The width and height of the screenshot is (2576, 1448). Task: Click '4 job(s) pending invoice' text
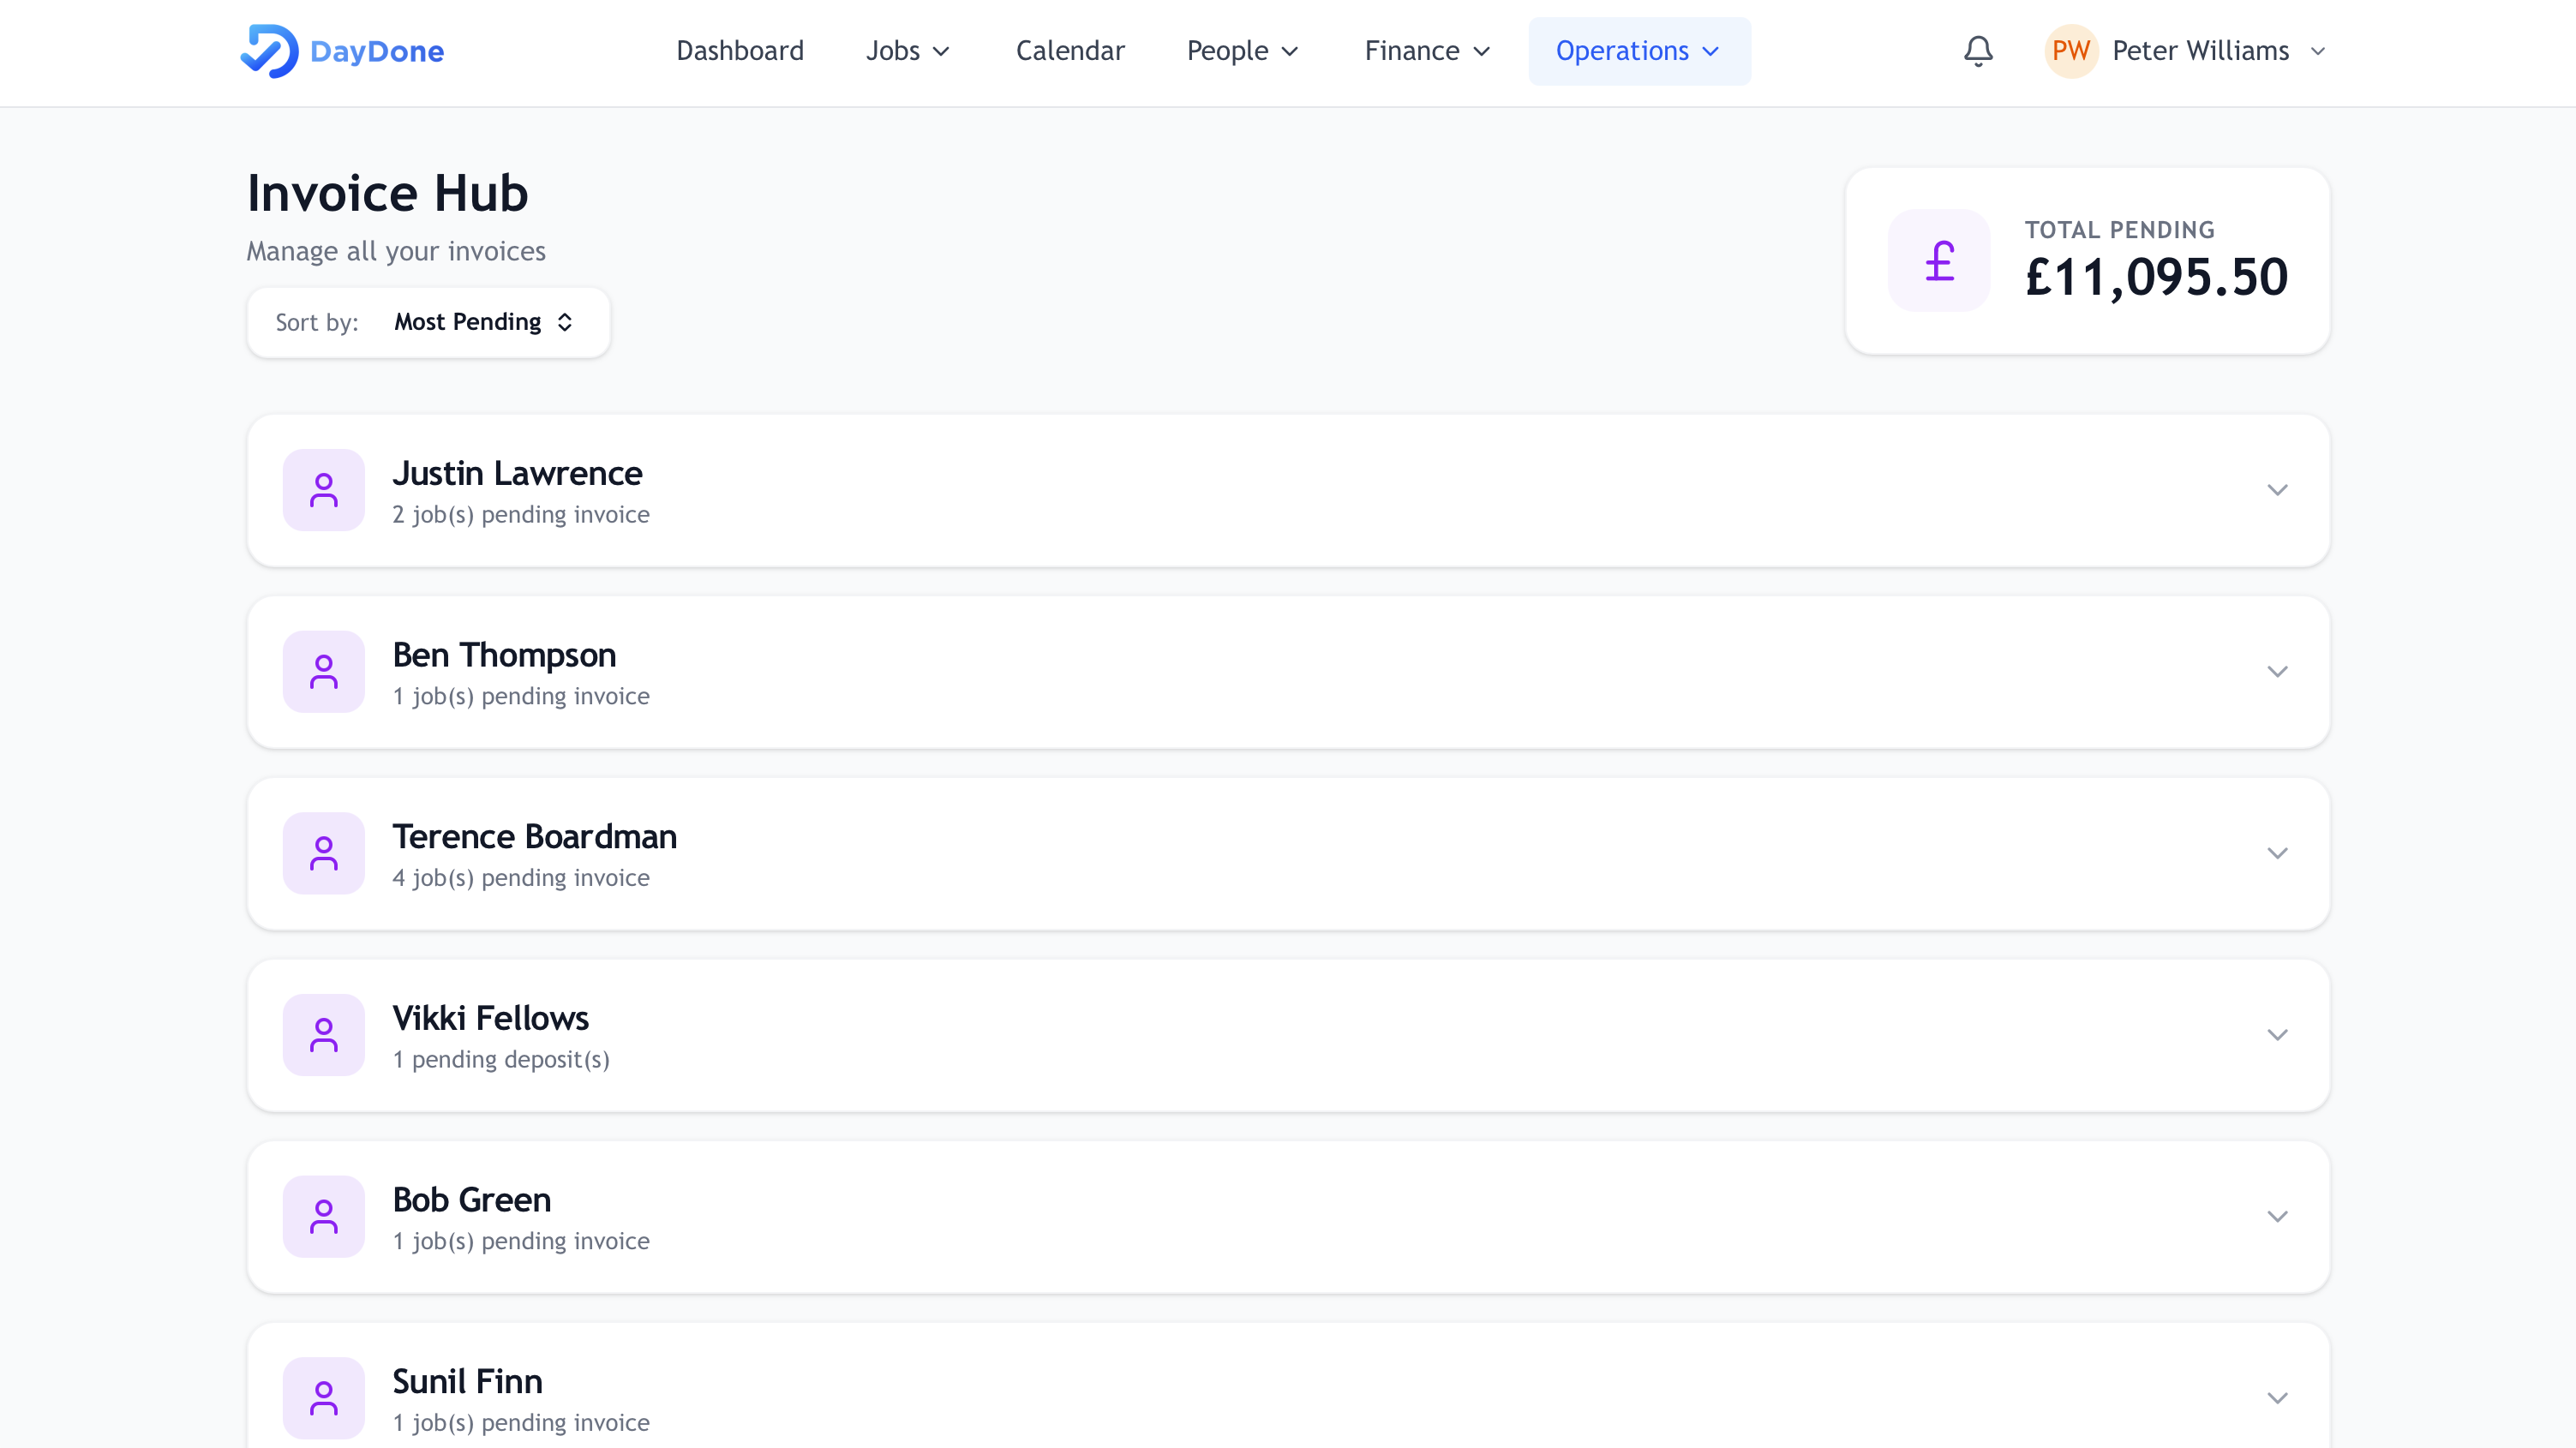click(x=521, y=878)
